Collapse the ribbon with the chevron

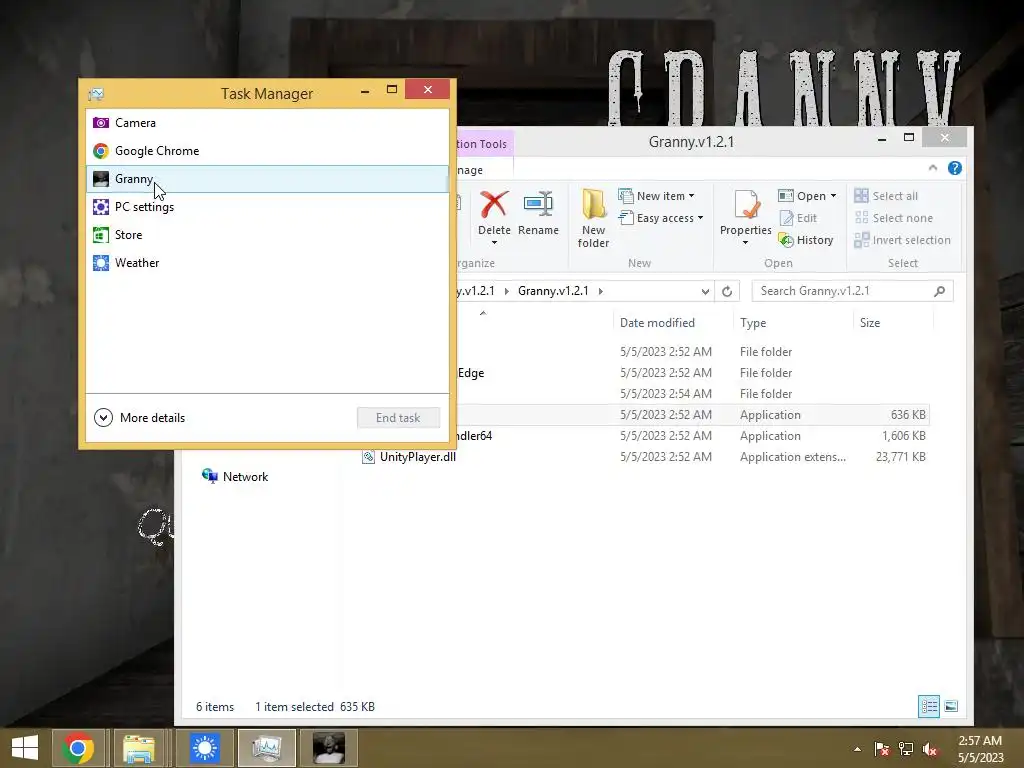click(933, 168)
